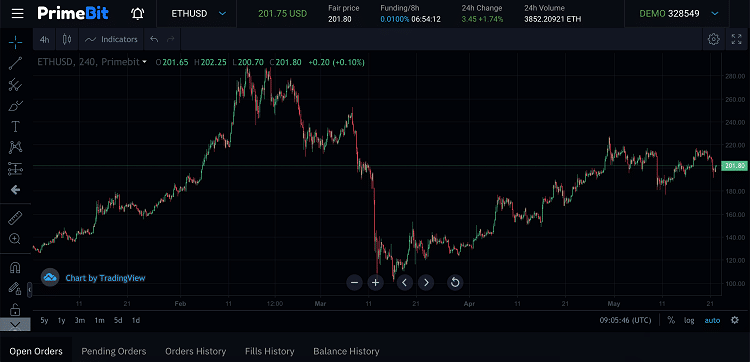Toggle percentage scale mode
This screenshot has height=362, width=750.
click(x=671, y=320)
